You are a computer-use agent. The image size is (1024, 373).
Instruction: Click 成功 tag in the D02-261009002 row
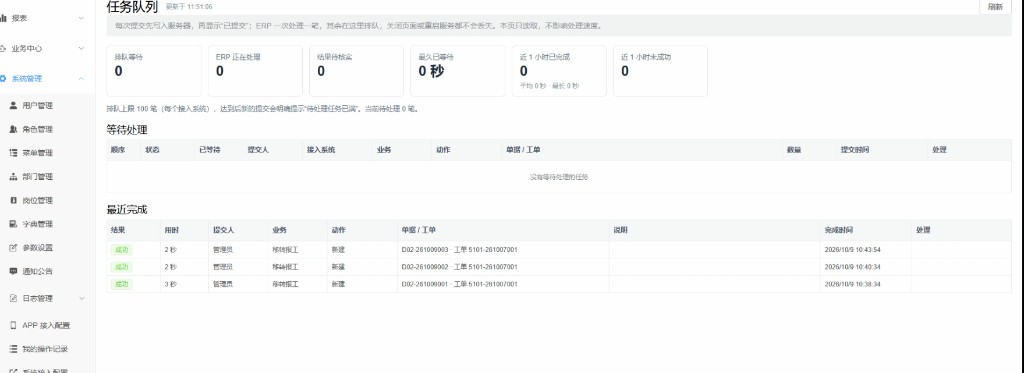(x=121, y=267)
